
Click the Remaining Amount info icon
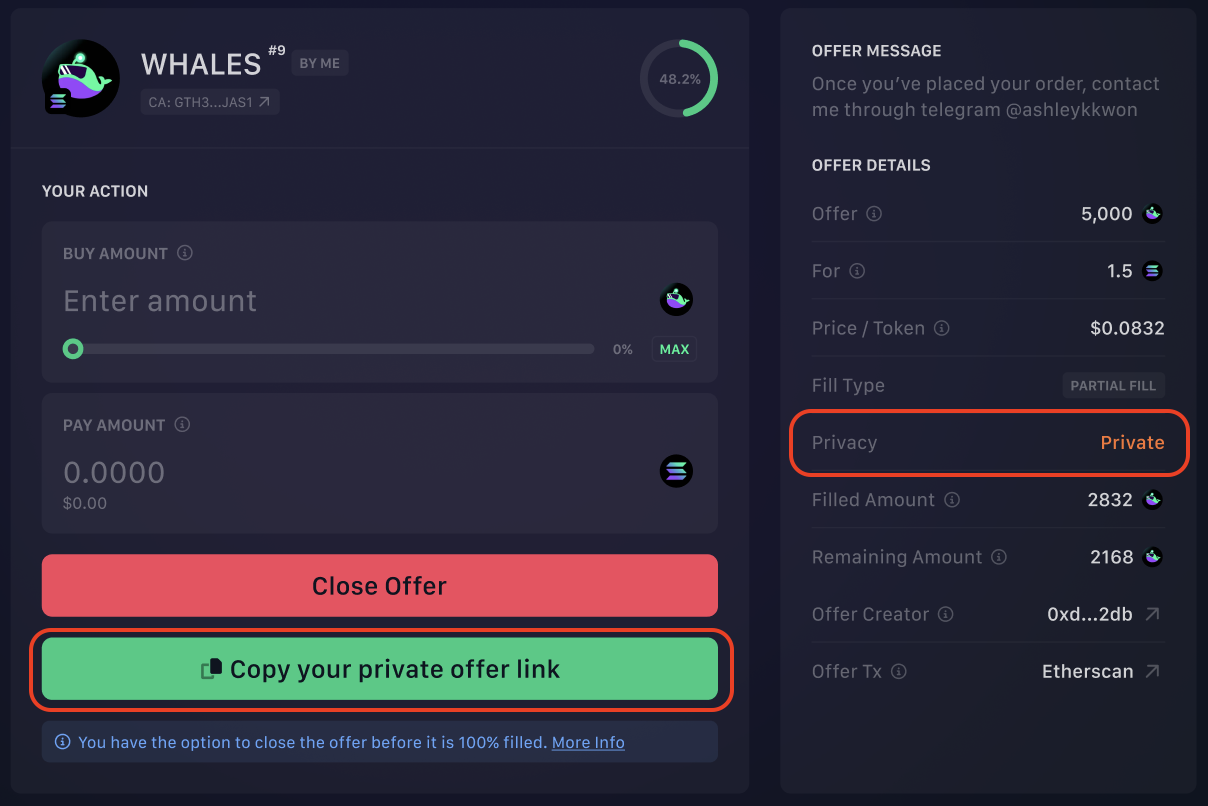click(x=998, y=557)
